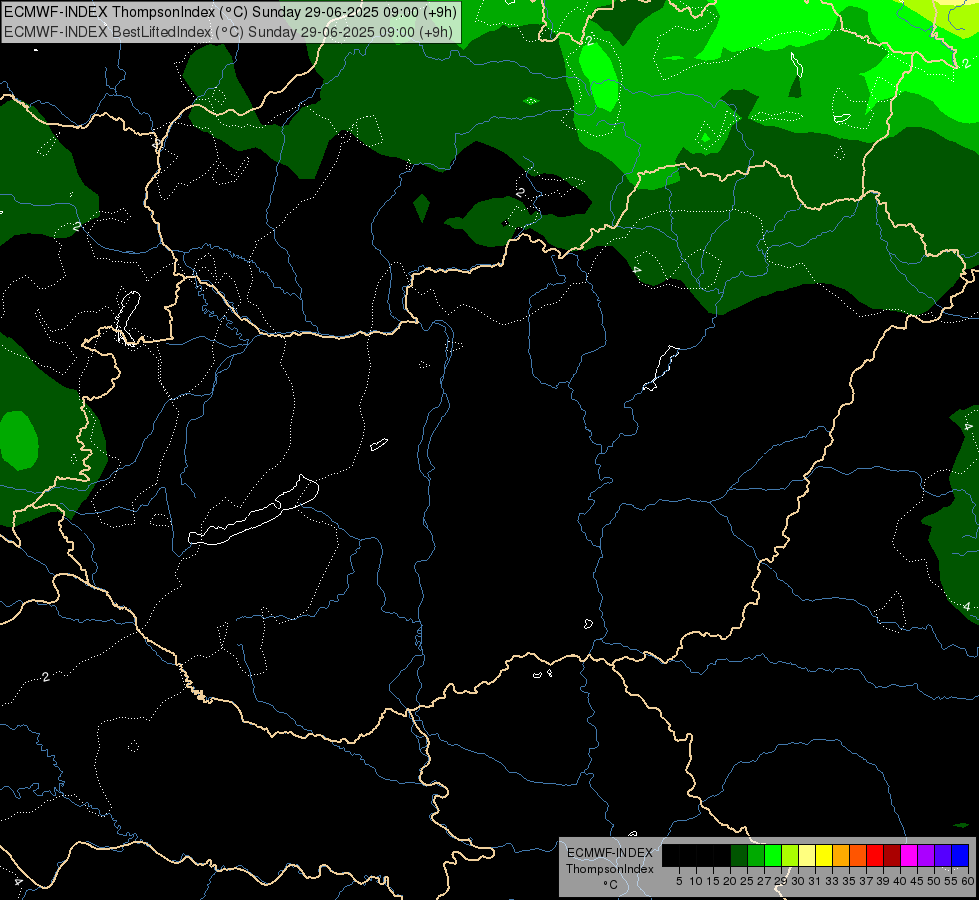
Task: Choose the orange 33–35 legend swatch
Action: (x=841, y=855)
